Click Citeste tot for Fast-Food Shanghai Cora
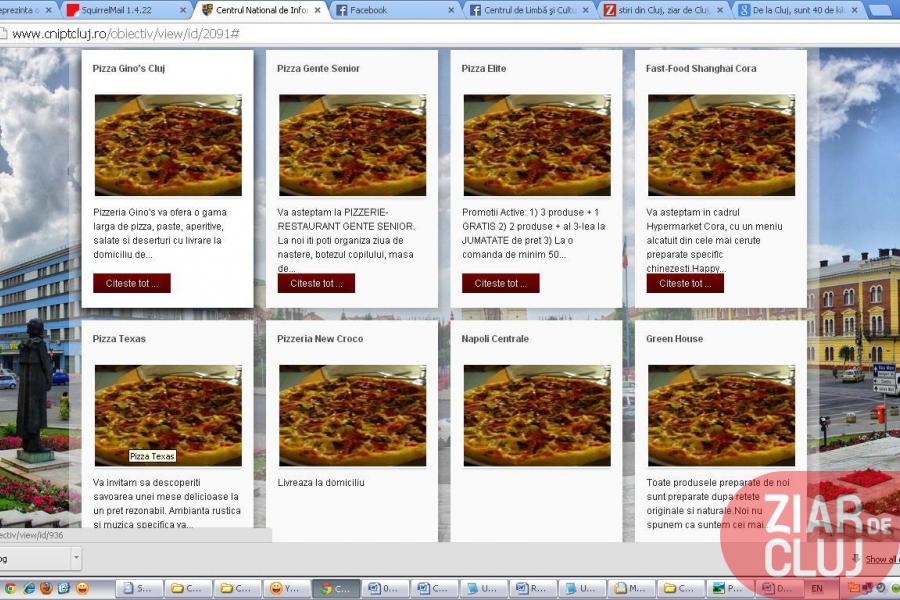900x600 pixels. click(685, 283)
